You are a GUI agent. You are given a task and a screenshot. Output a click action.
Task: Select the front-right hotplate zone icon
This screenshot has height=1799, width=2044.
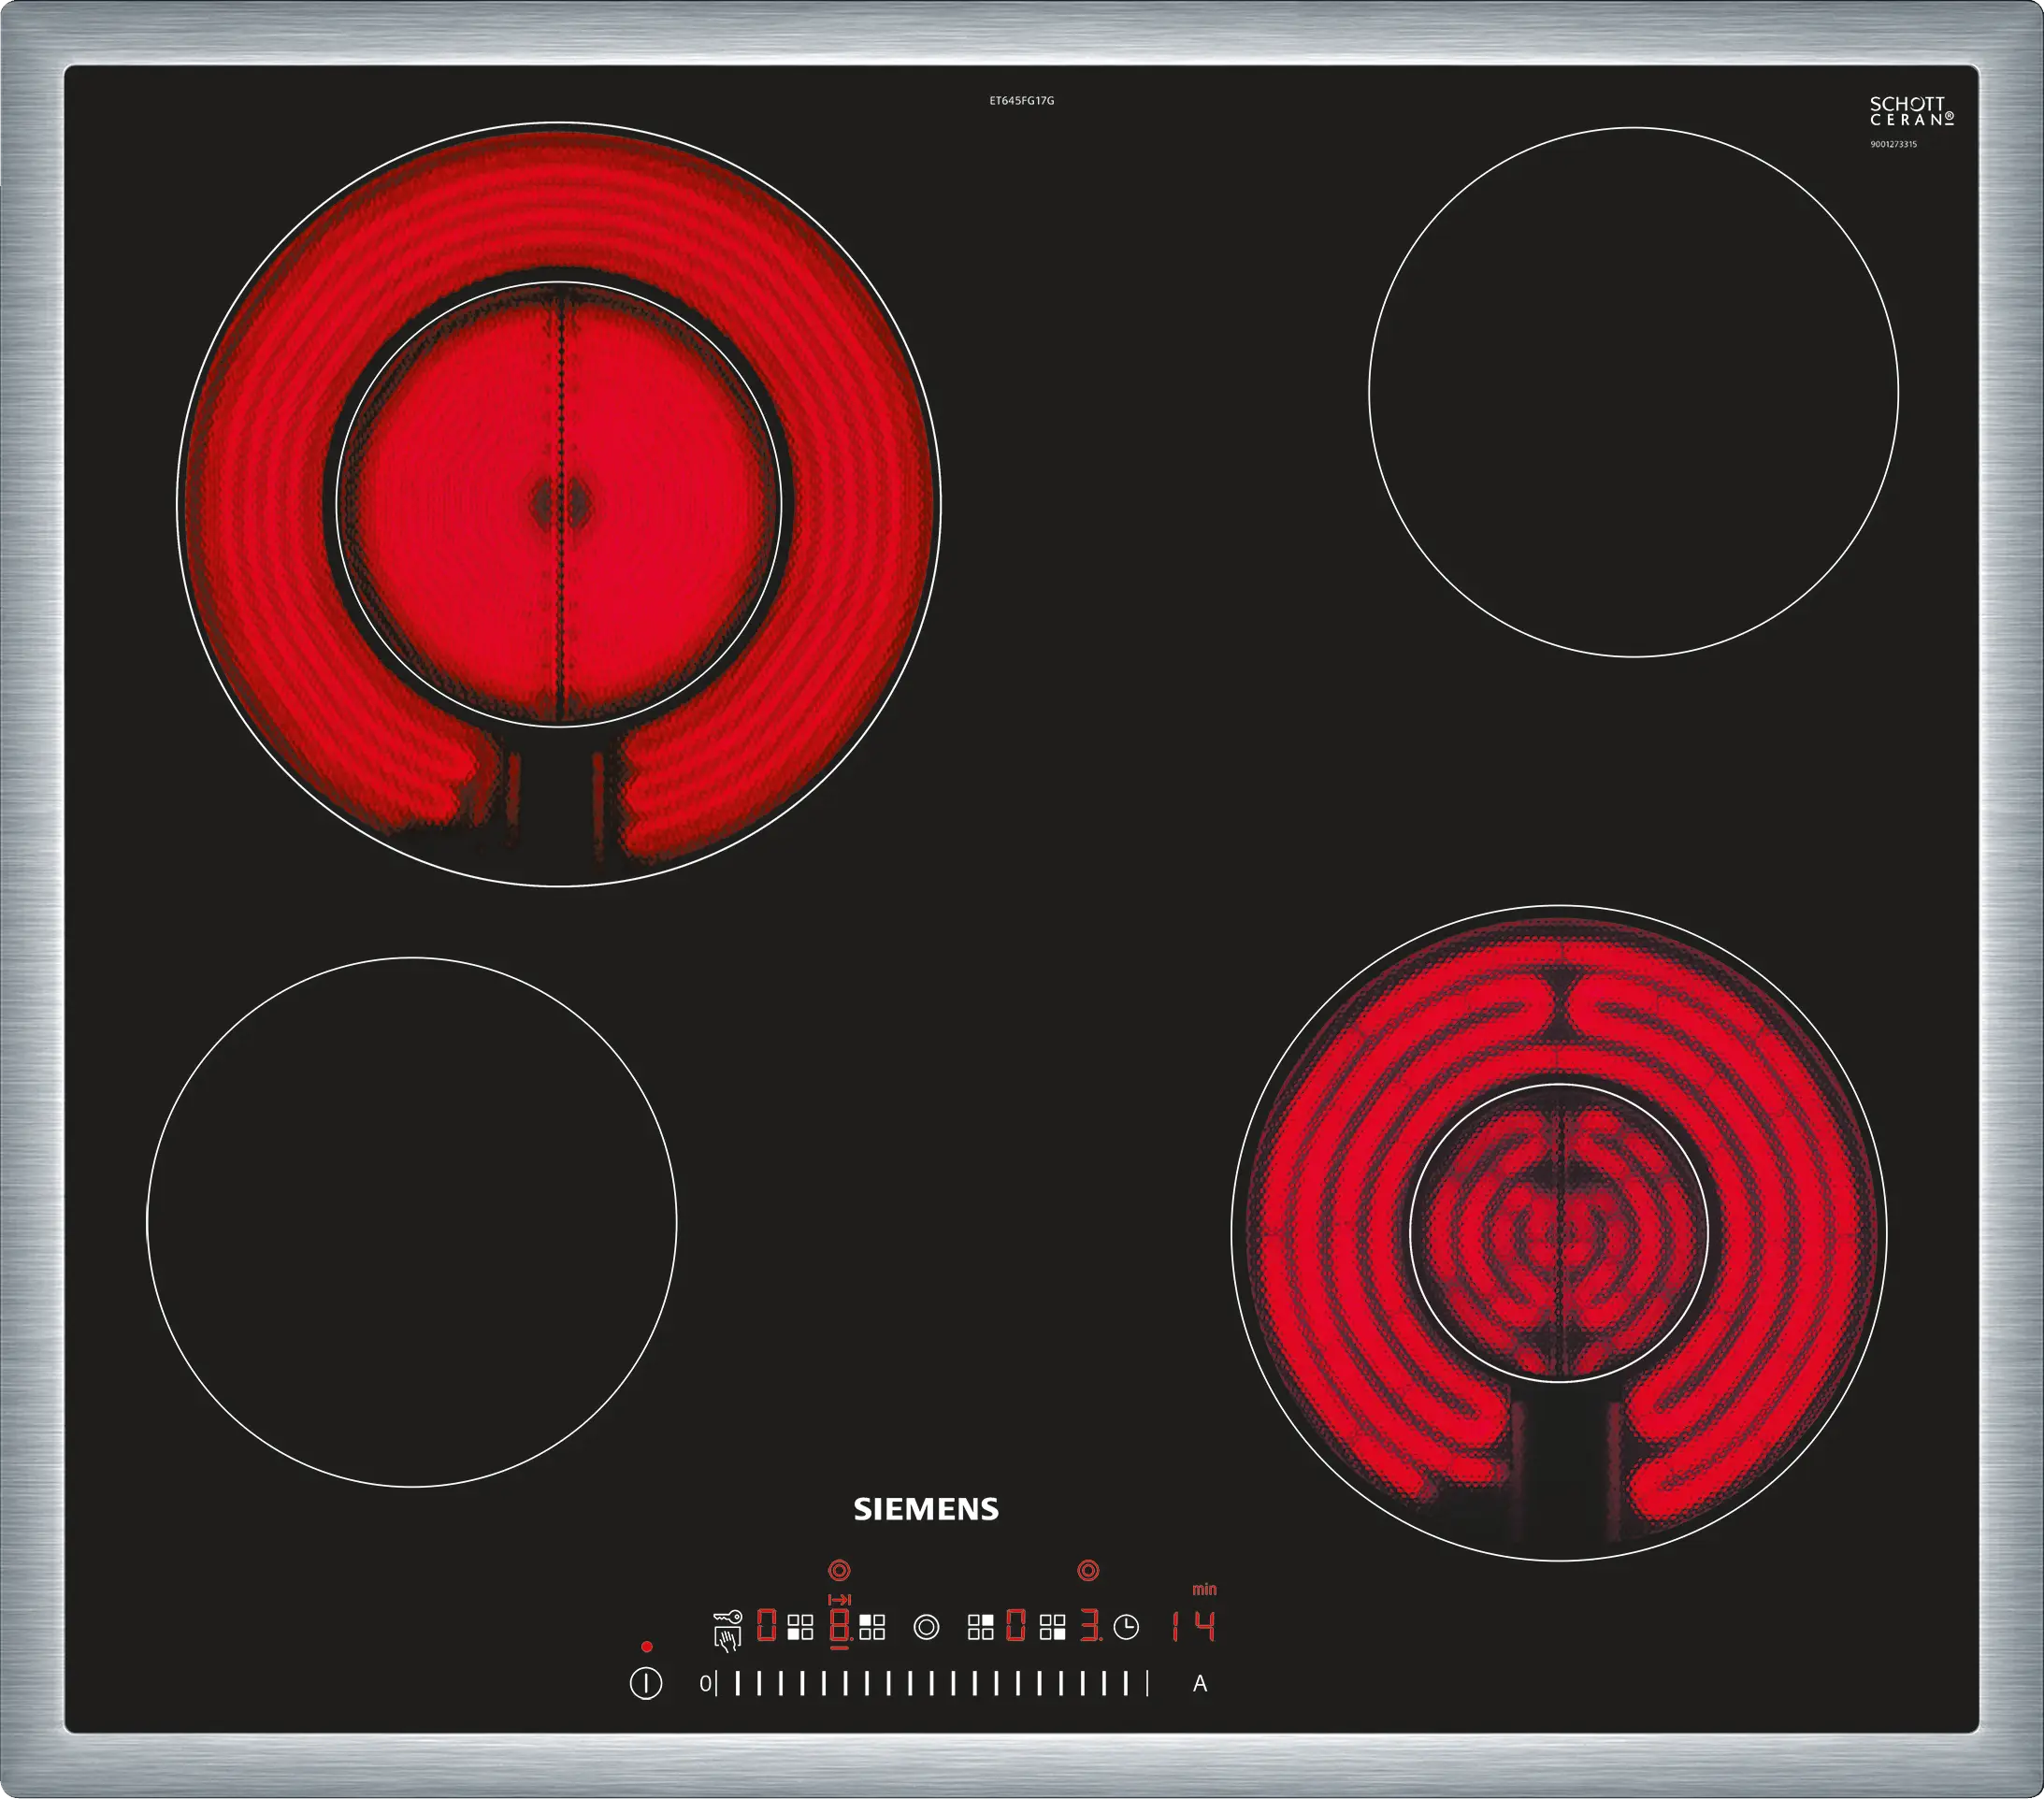[x=1053, y=1627]
